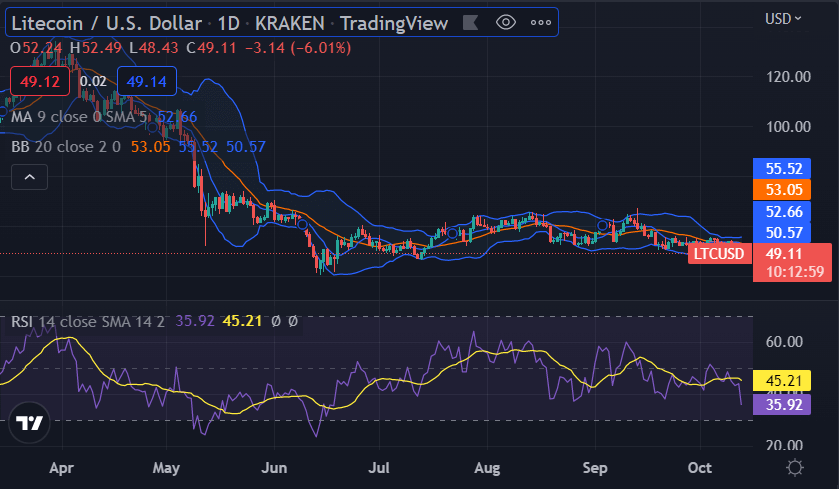Click the 60.00 RSI axis label
The image size is (839, 489).
tap(784, 342)
